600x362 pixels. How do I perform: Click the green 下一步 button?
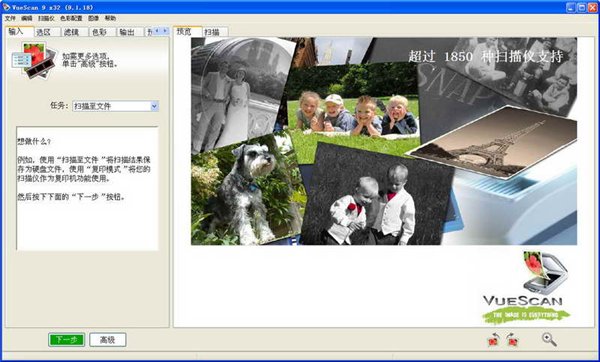pyautogui.click(x=67, y=339)
